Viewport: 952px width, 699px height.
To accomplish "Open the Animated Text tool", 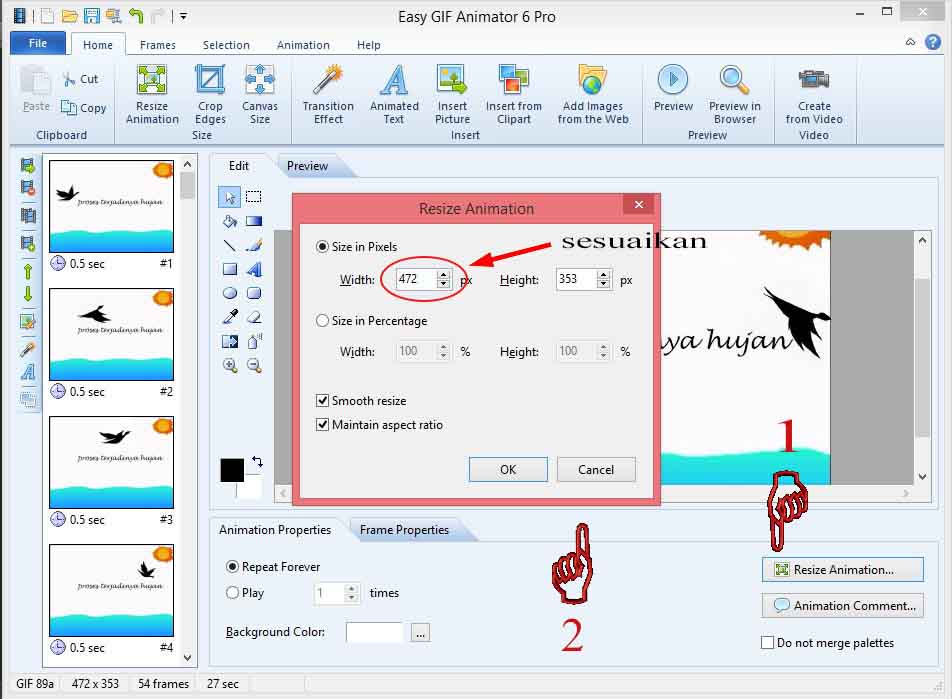I will click(x=393, y=95).
